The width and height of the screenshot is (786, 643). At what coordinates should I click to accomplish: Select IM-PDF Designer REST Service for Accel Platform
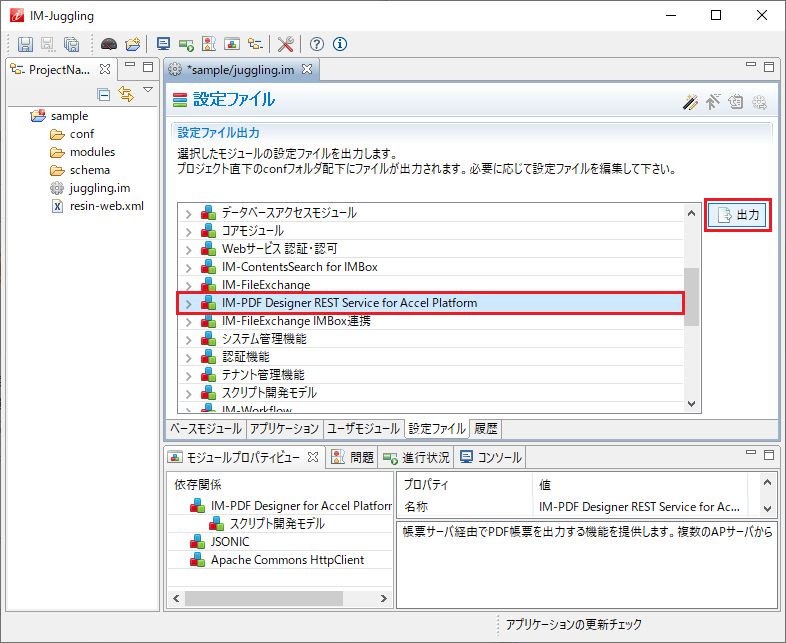431,303
